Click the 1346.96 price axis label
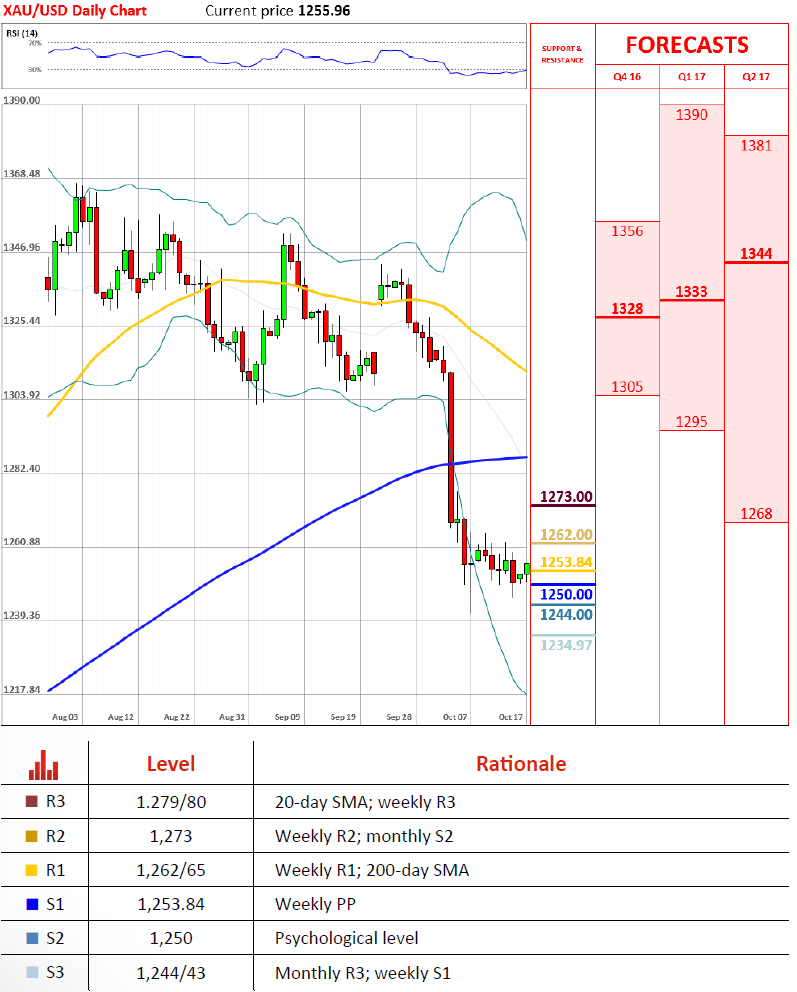This screenshot has width=797, height=992. pos(22,247)
